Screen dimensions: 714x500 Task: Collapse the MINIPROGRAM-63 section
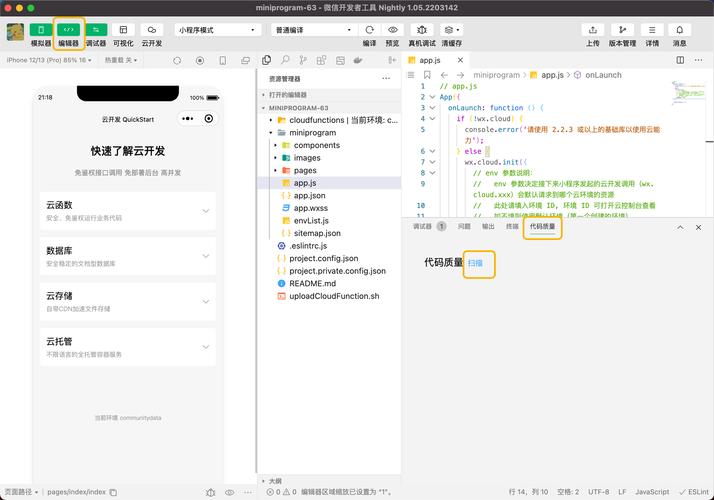329,108
